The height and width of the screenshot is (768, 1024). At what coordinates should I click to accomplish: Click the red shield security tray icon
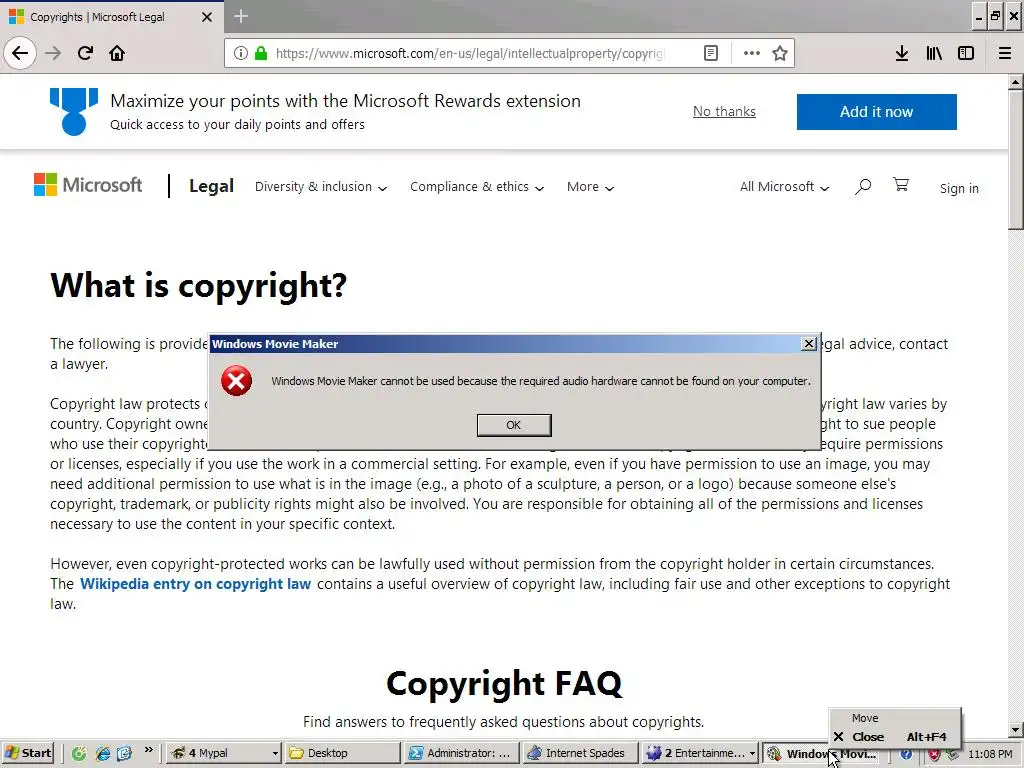point(935,754)
